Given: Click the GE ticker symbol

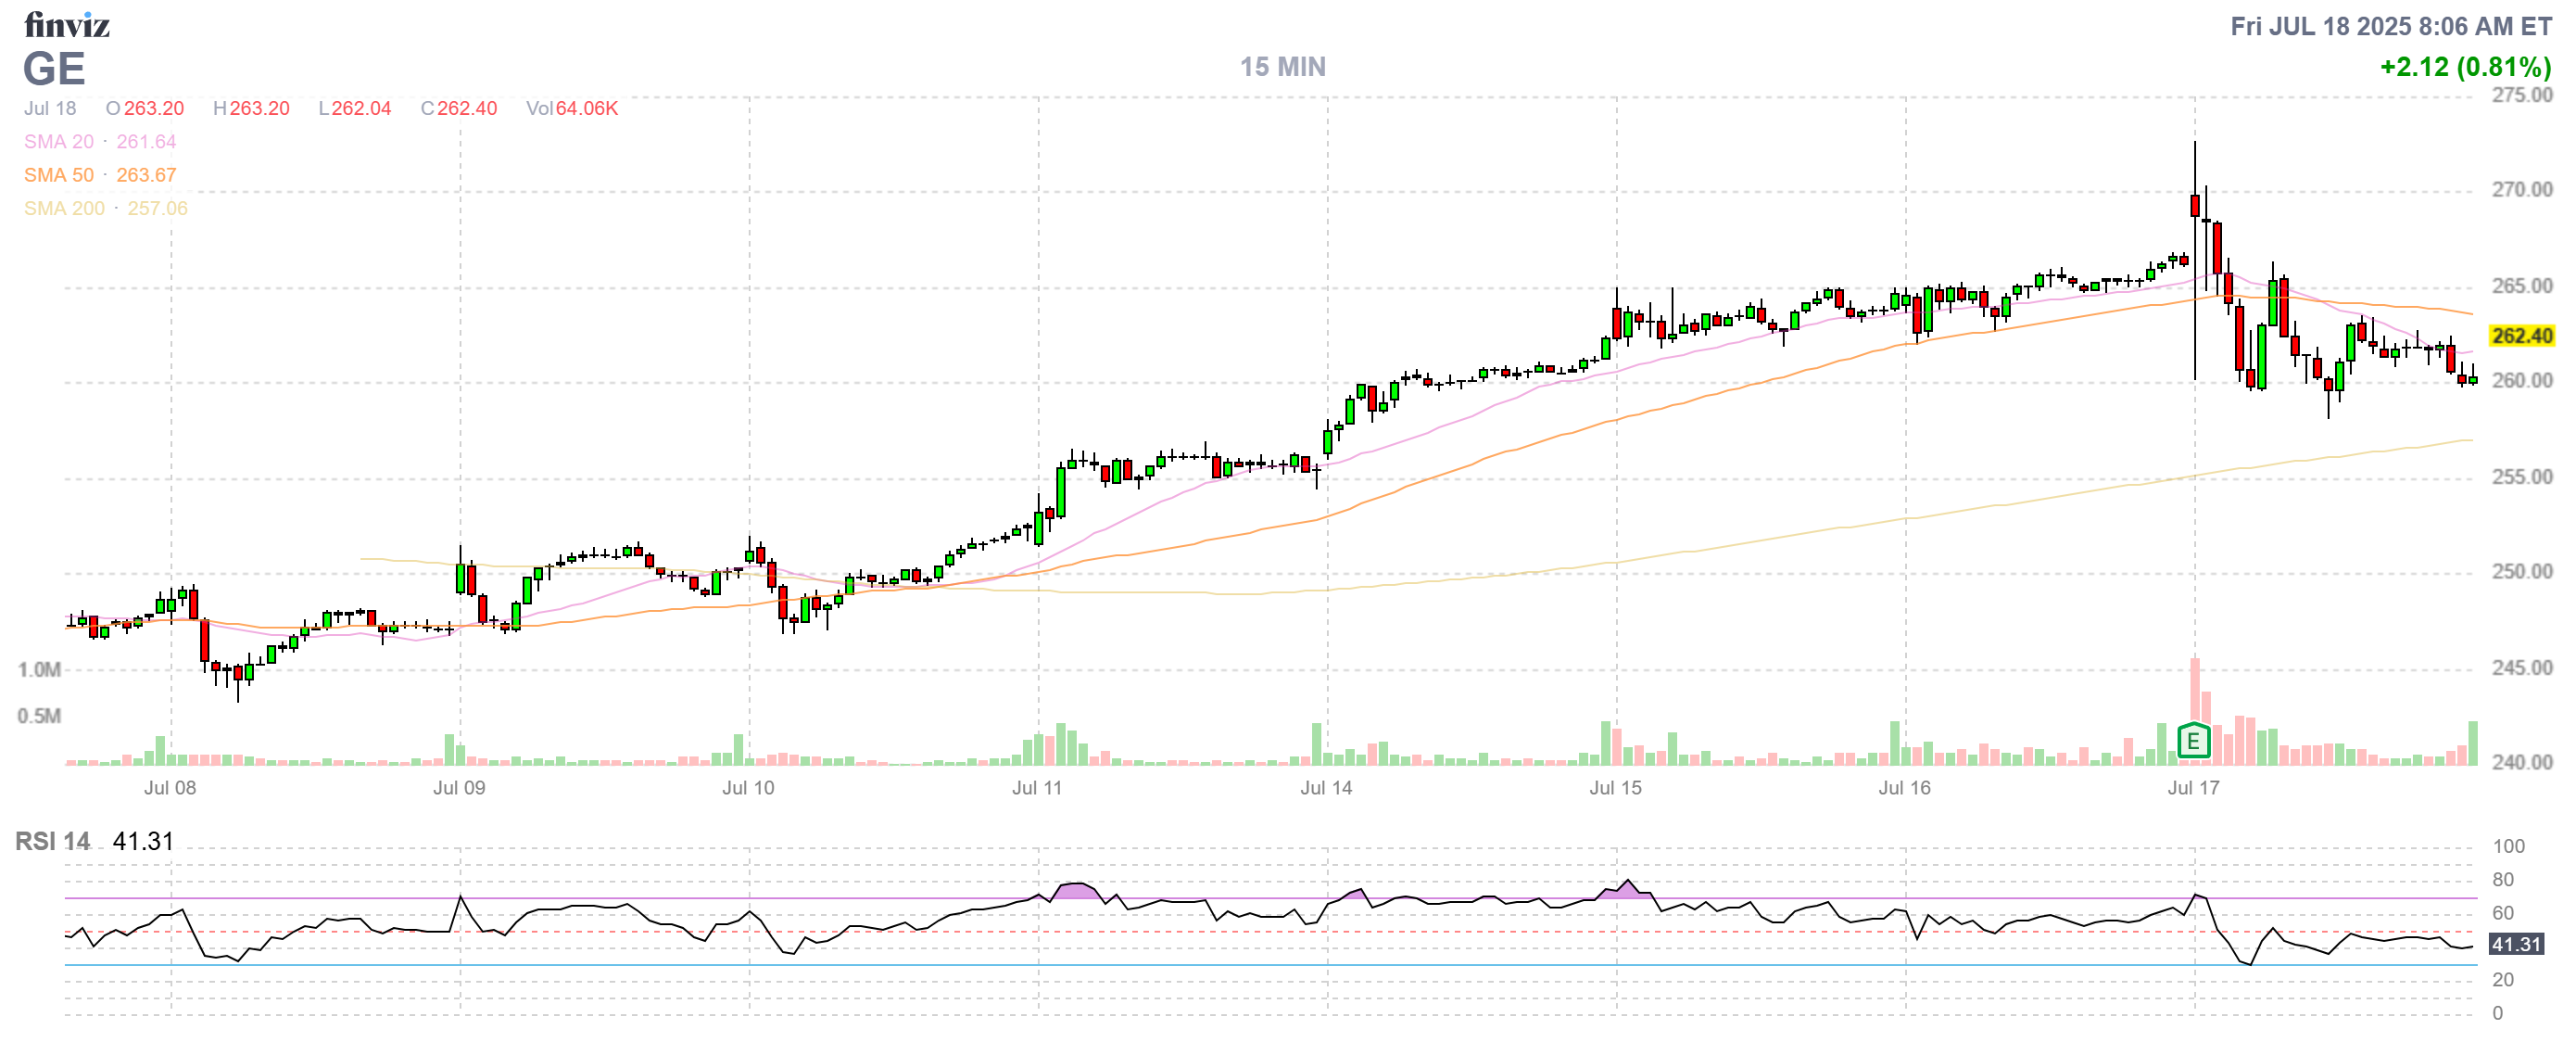Looking at the screenshot, I should point(54,69).
